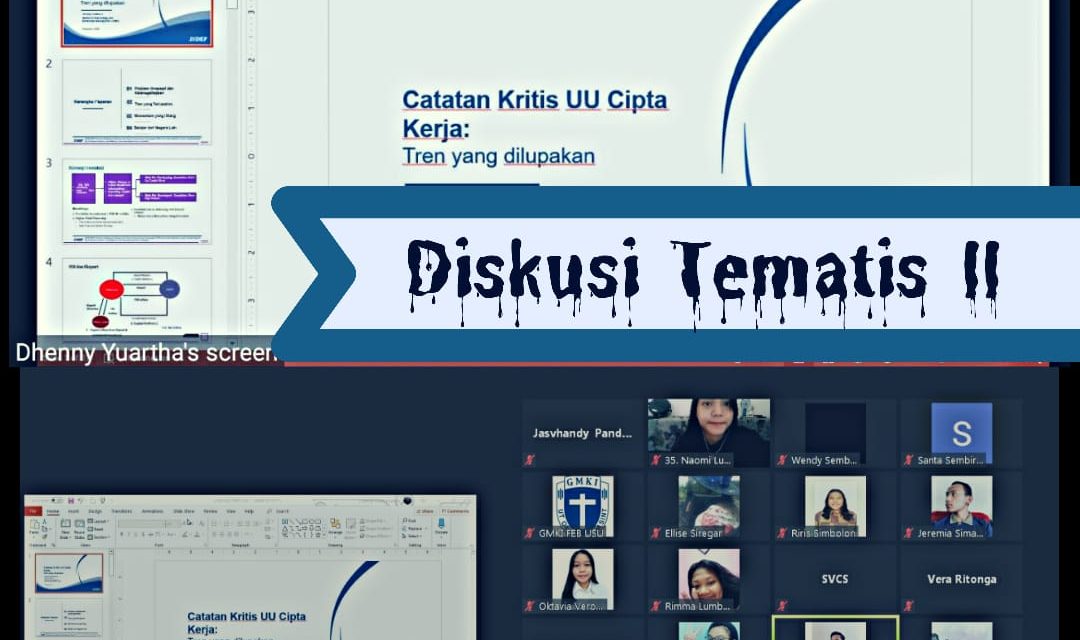Click the SVCS participant tile
The width and height of the screenshot is (1080, 640).
coord(835,579)
